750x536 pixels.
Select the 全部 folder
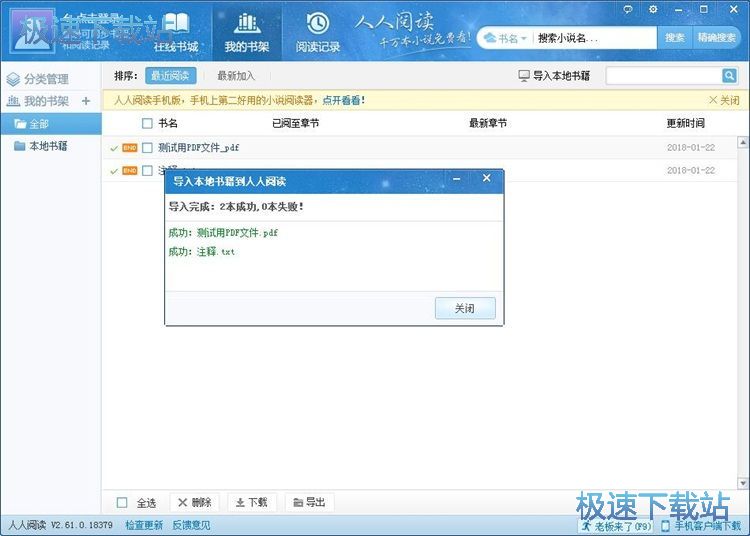coord(51,124)
